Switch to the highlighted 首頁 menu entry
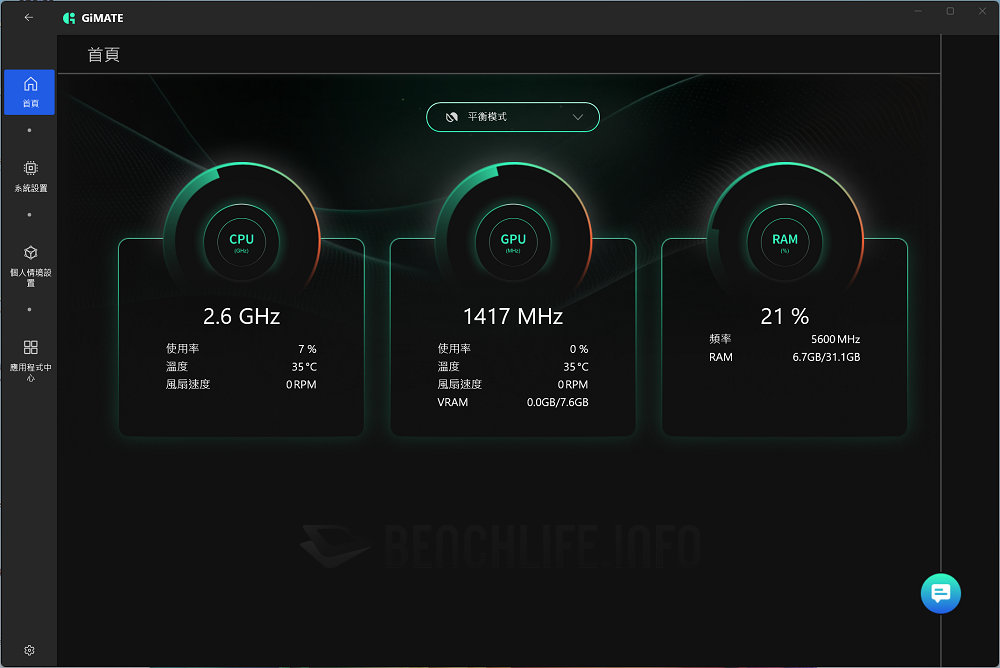Viewport: 1000px width, 668px height. coord(29,92)
